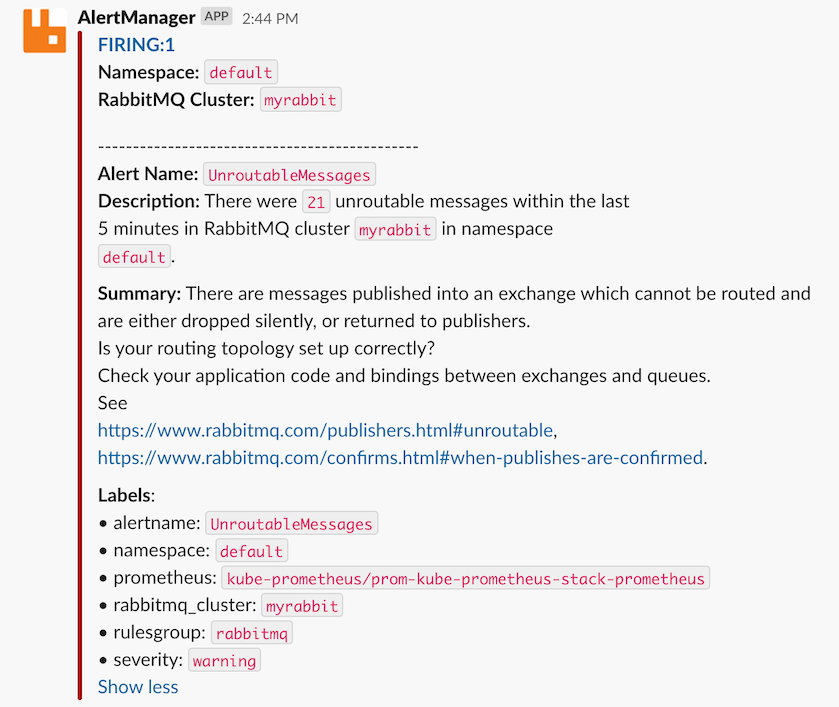The image size is (839, 707).
Task: Click the 2:44 PM message timestamp
Action: 270,18
